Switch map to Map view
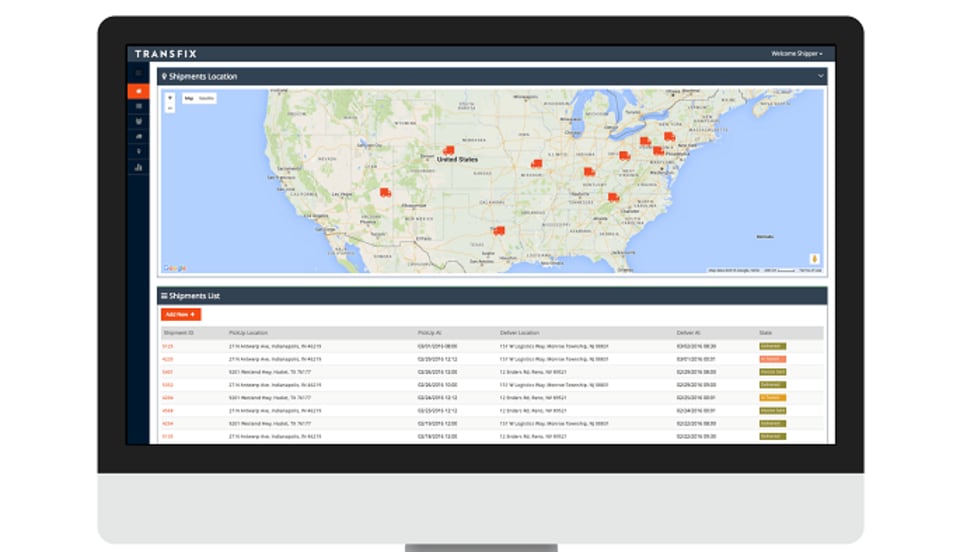Screen dimensions: 980x552 [x=189, y=98]
